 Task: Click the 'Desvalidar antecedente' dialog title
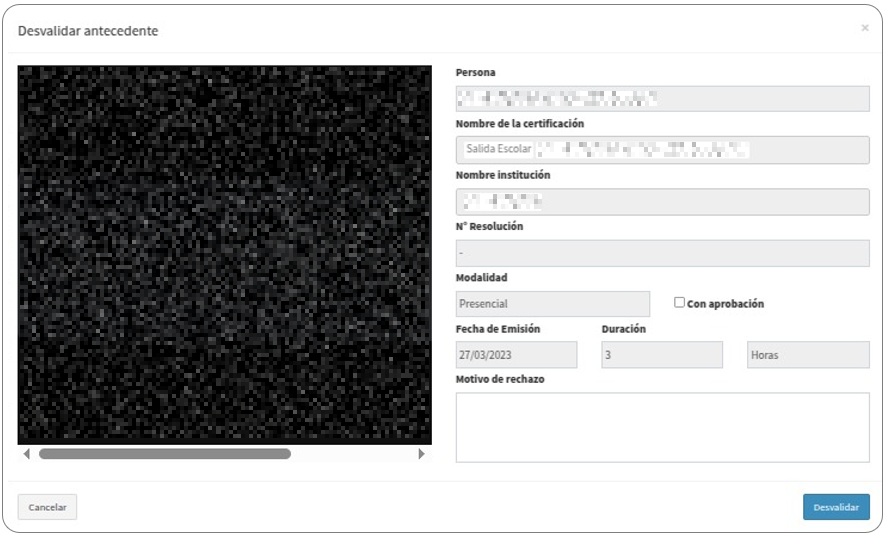(x=88, y=31)
